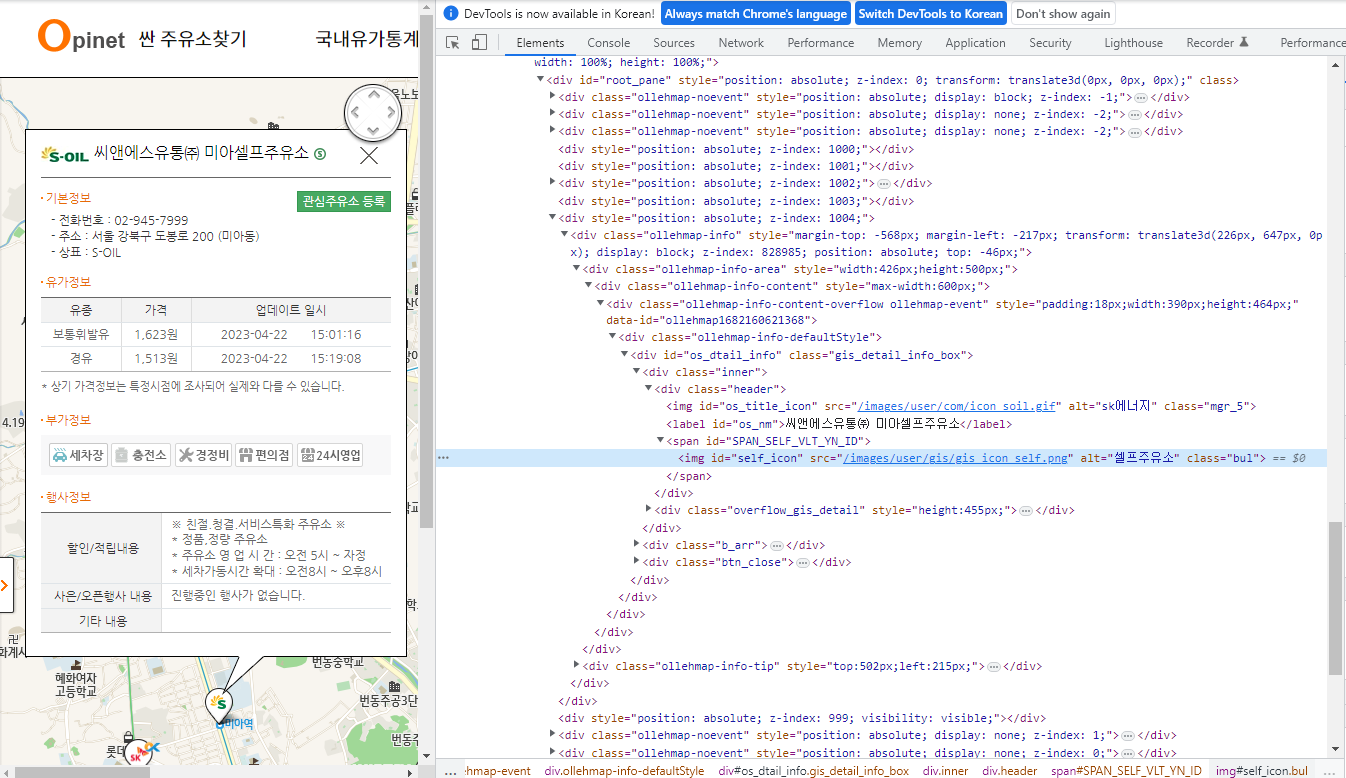Open 싼 주유소찾기 menu item
The width and height of the screenshot is (1346, 778).
point(193,39)
